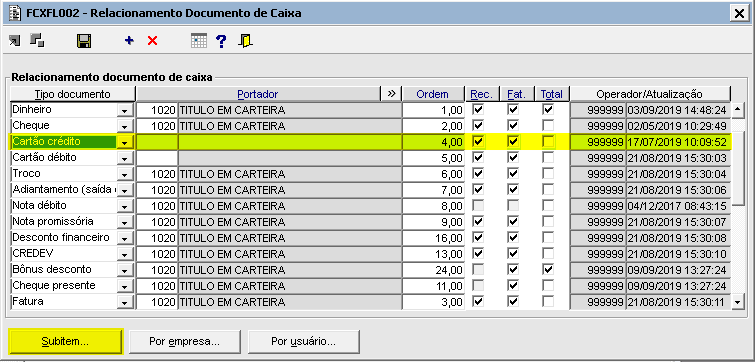Viewport: 755px width, 362px height.
Task: Open the Cartão crédito type dropdown
Action: (x=125, y=142)
